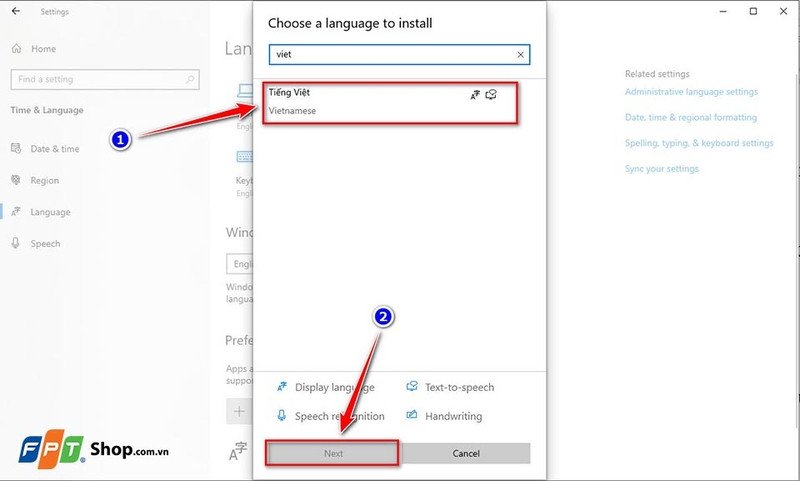The height and width of the screenshot is (481, 800).
Task: Open Administrative language settings link
Action: pos(691,92)
